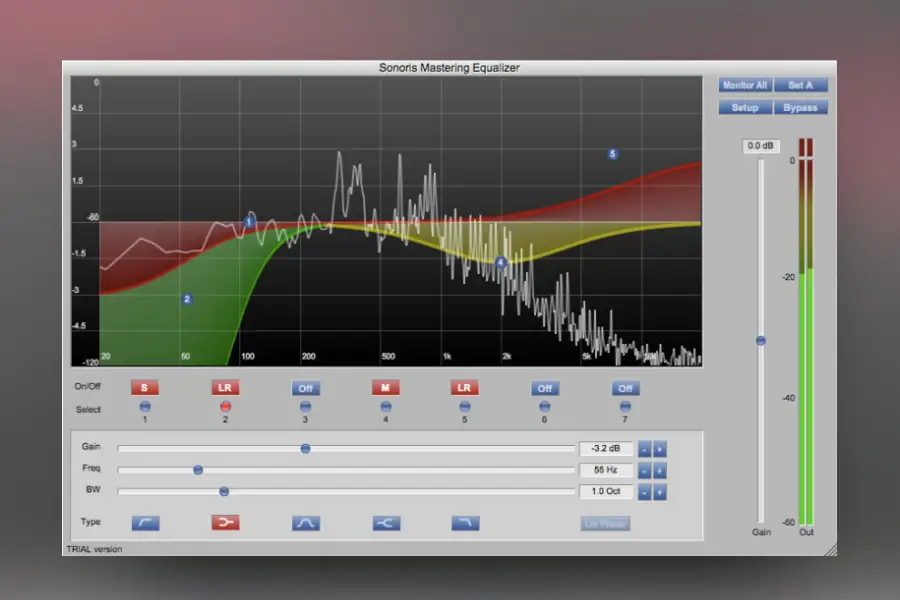Image resolution: width=900 pixels, height=600 pixels.
Task: Switch band 3 from Off to on
Action: tap(305, 388)
